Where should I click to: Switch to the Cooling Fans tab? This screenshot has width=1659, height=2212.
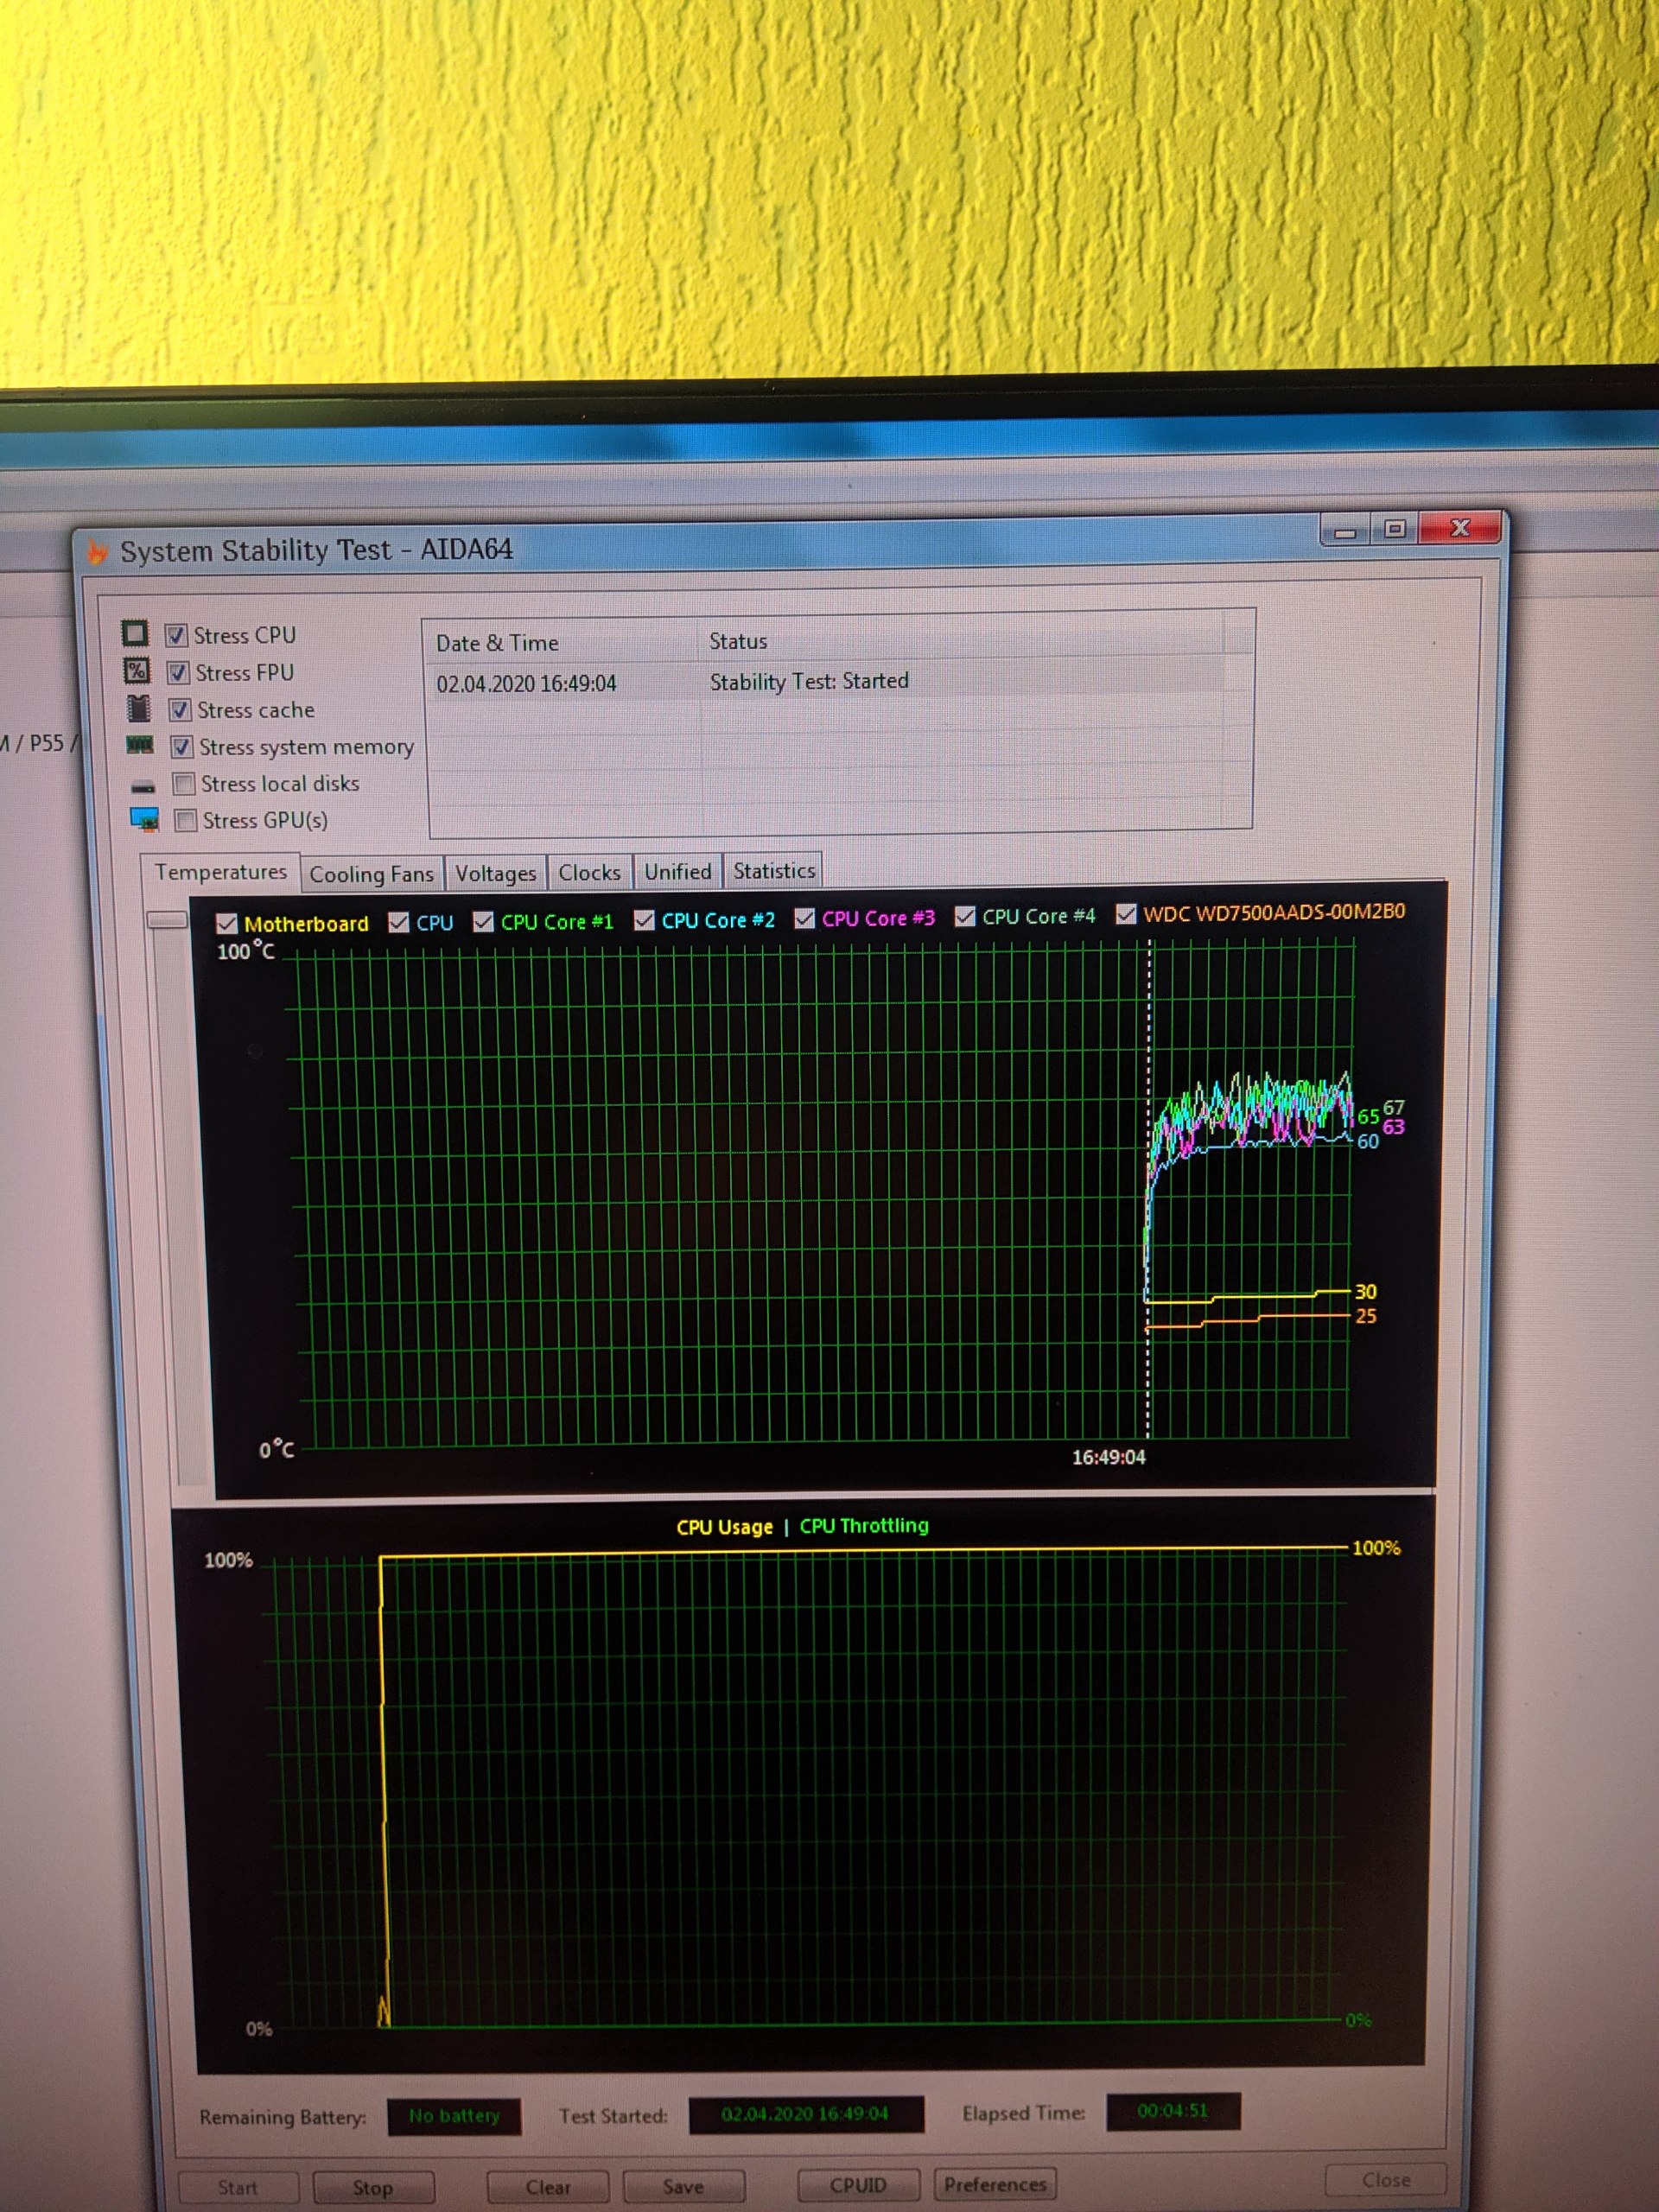tap(372, 874)
